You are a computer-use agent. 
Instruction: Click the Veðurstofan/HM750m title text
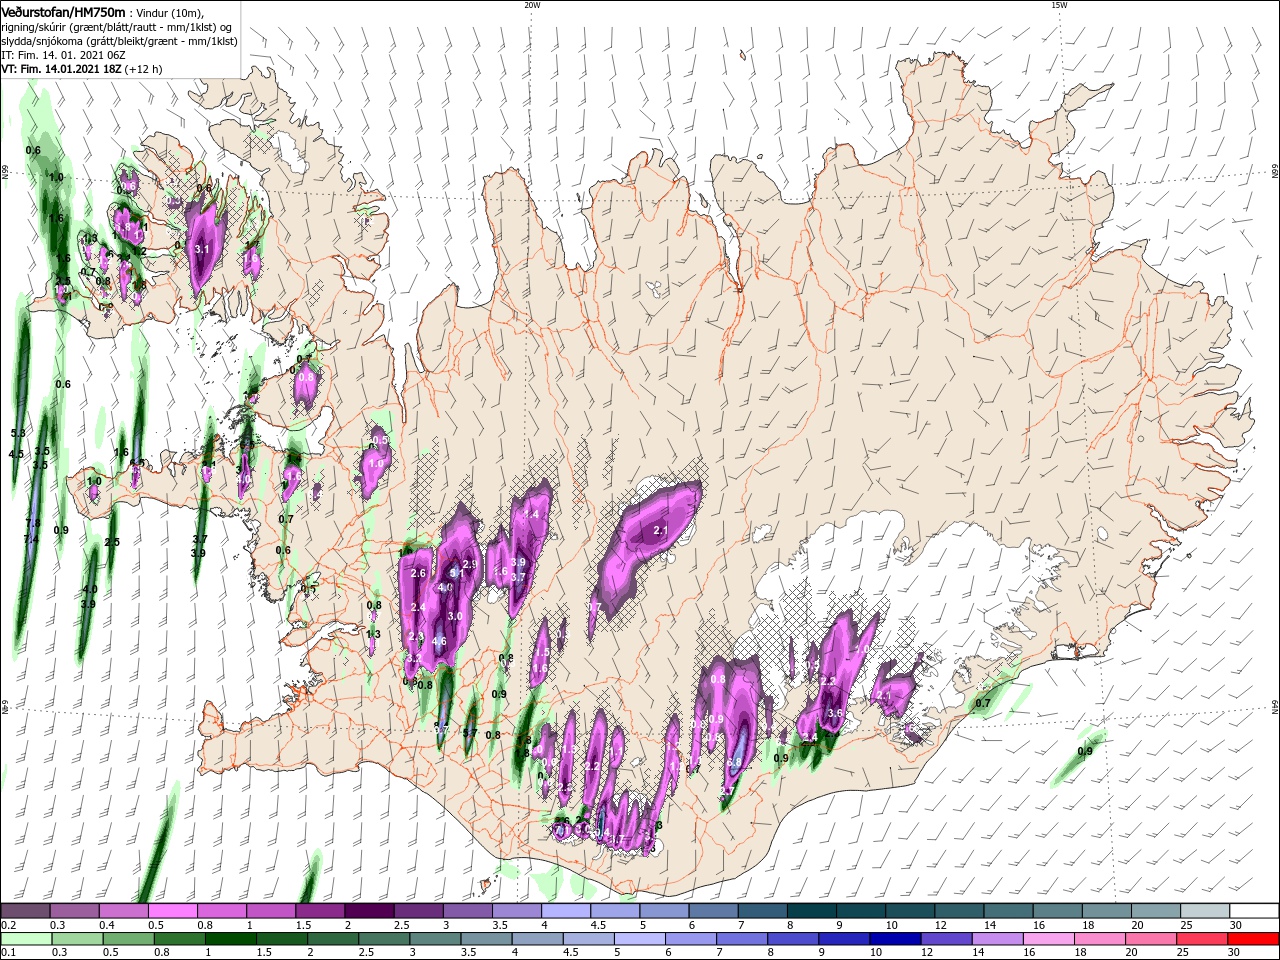(64, 11)
